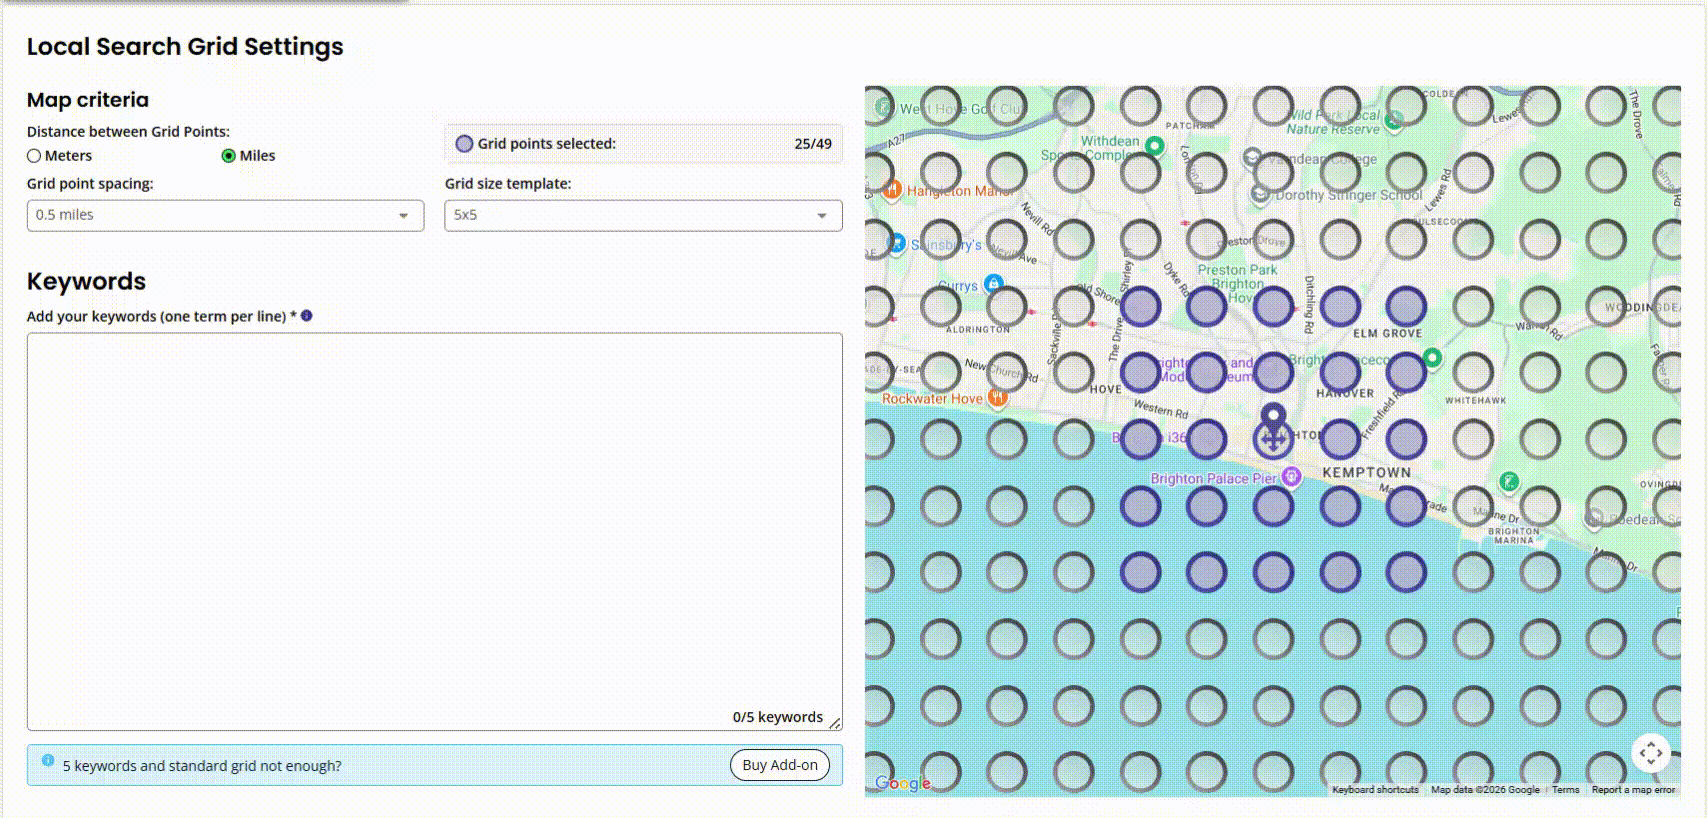Click the Hangleton Manor restaurant icon
The height and width of the screenshot is (818, 1708).
[892, 188]
